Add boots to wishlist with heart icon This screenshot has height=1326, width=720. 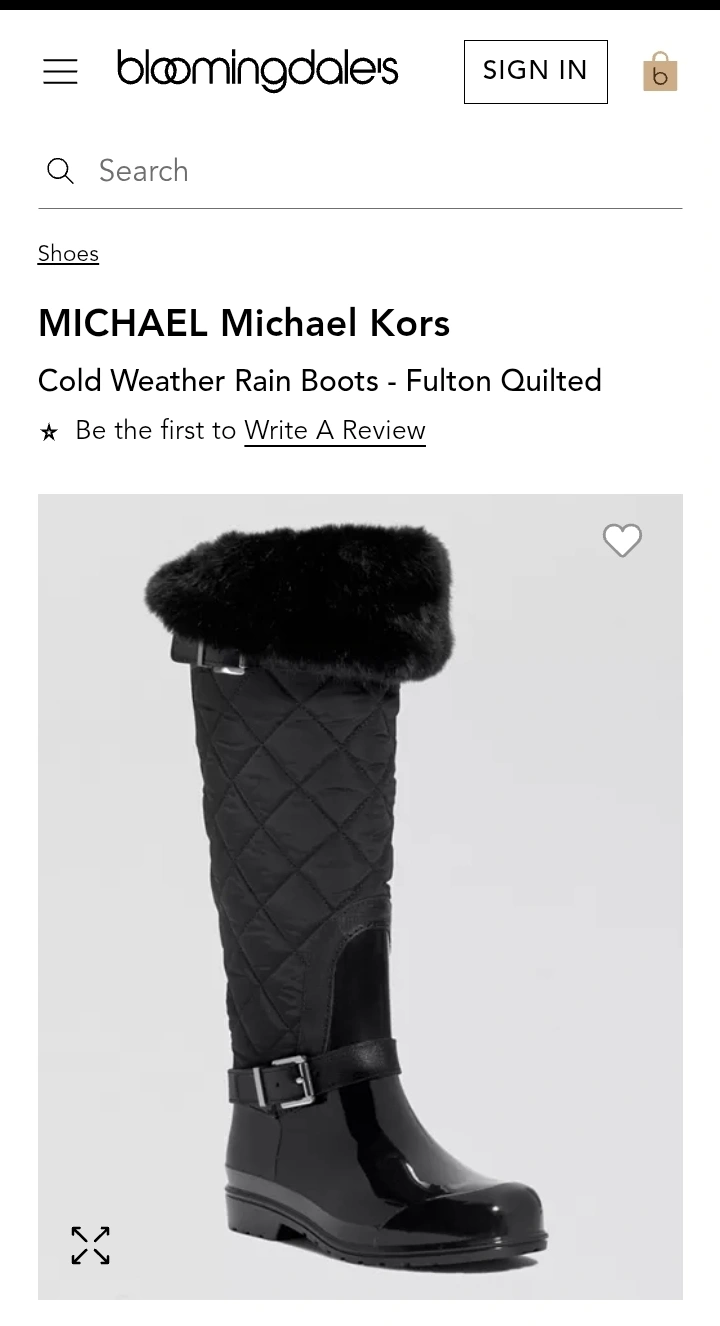point(622,541)
